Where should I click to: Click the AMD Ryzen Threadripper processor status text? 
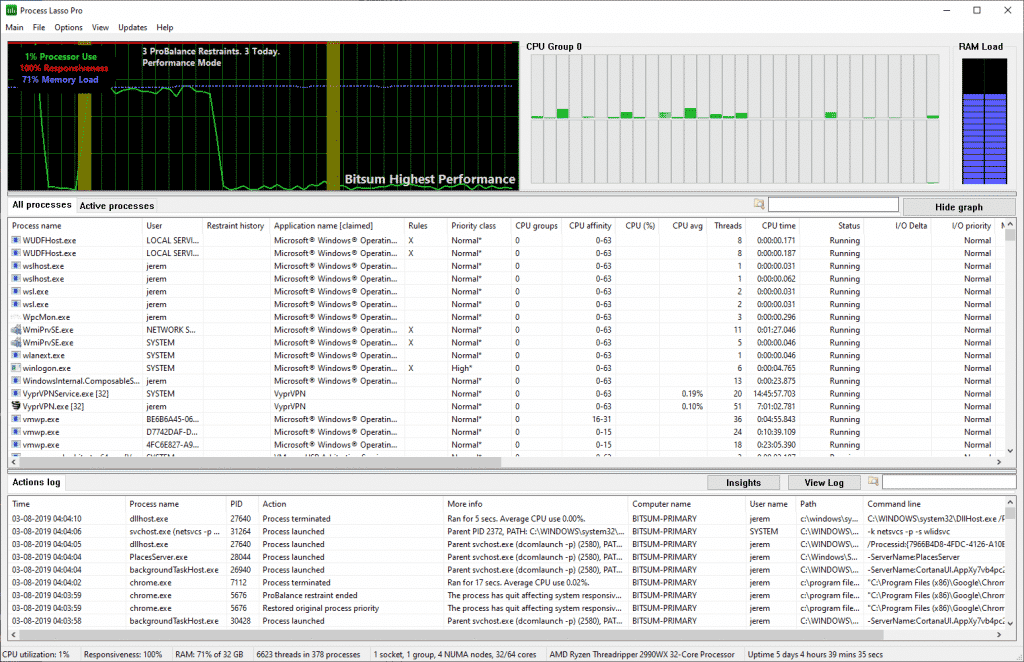tap(642, 654)
